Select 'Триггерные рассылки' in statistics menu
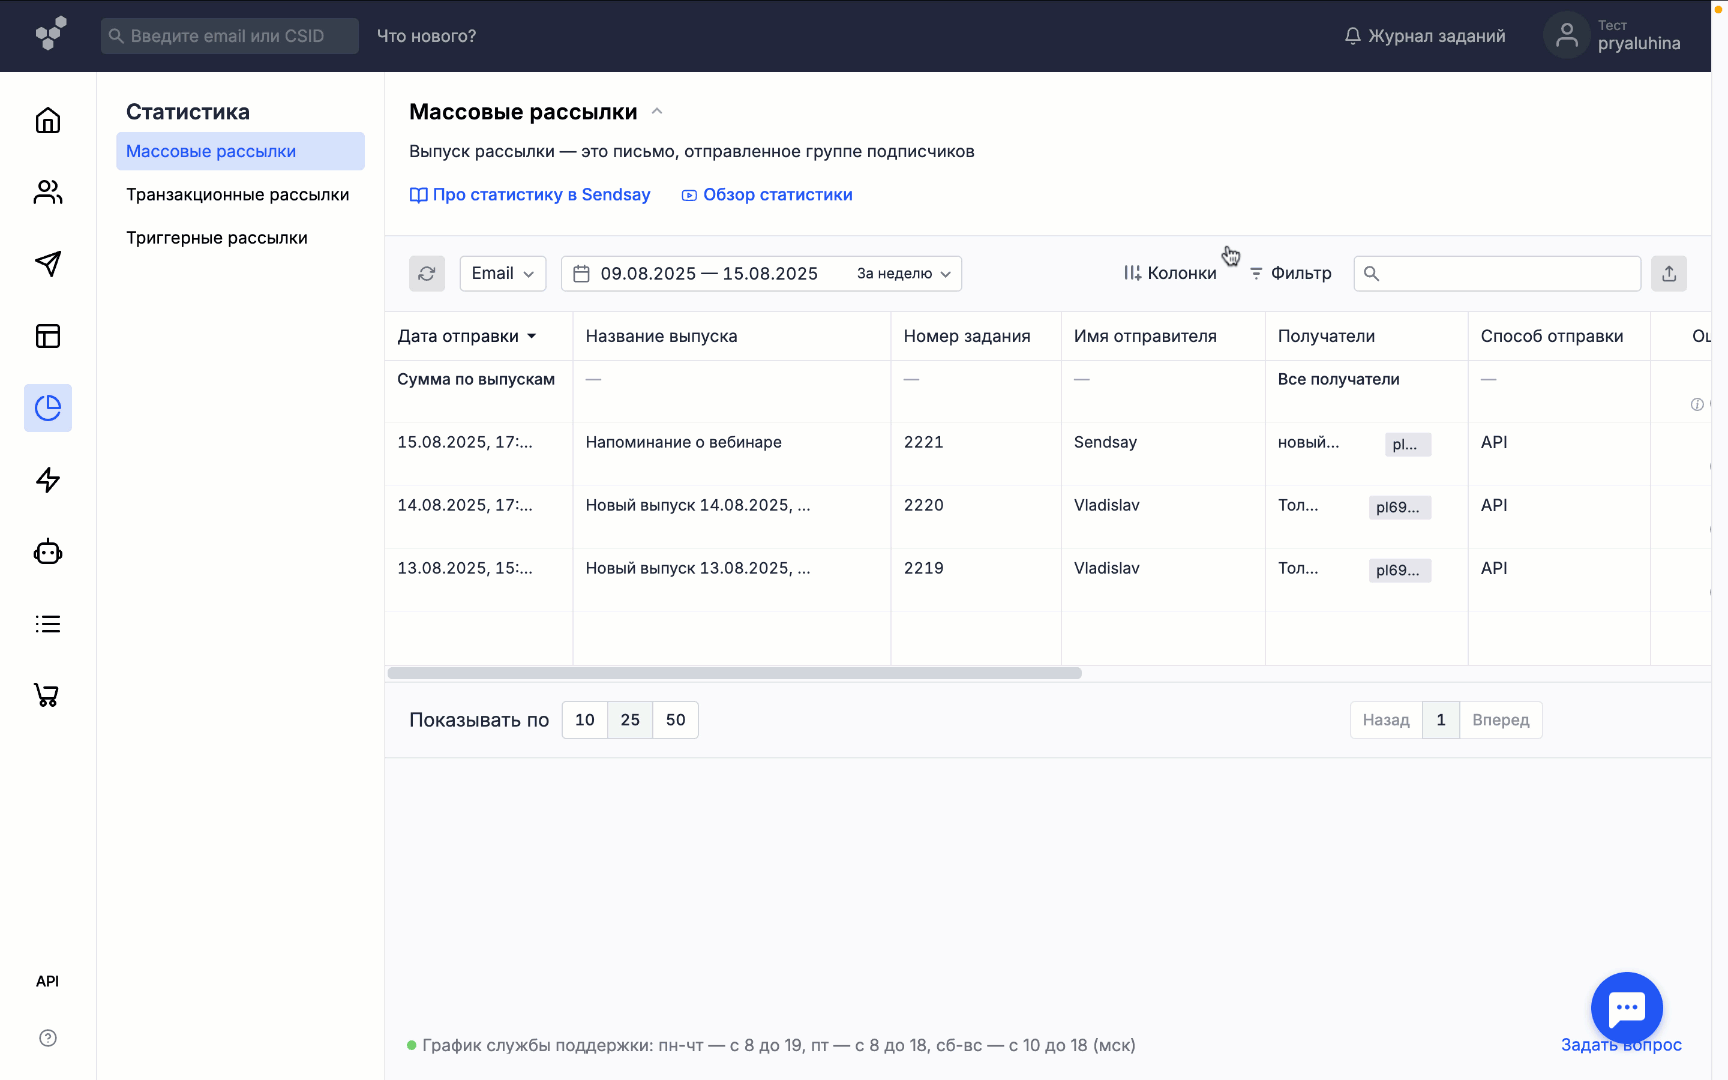The image size is (1728, 1080). (216, 238)
